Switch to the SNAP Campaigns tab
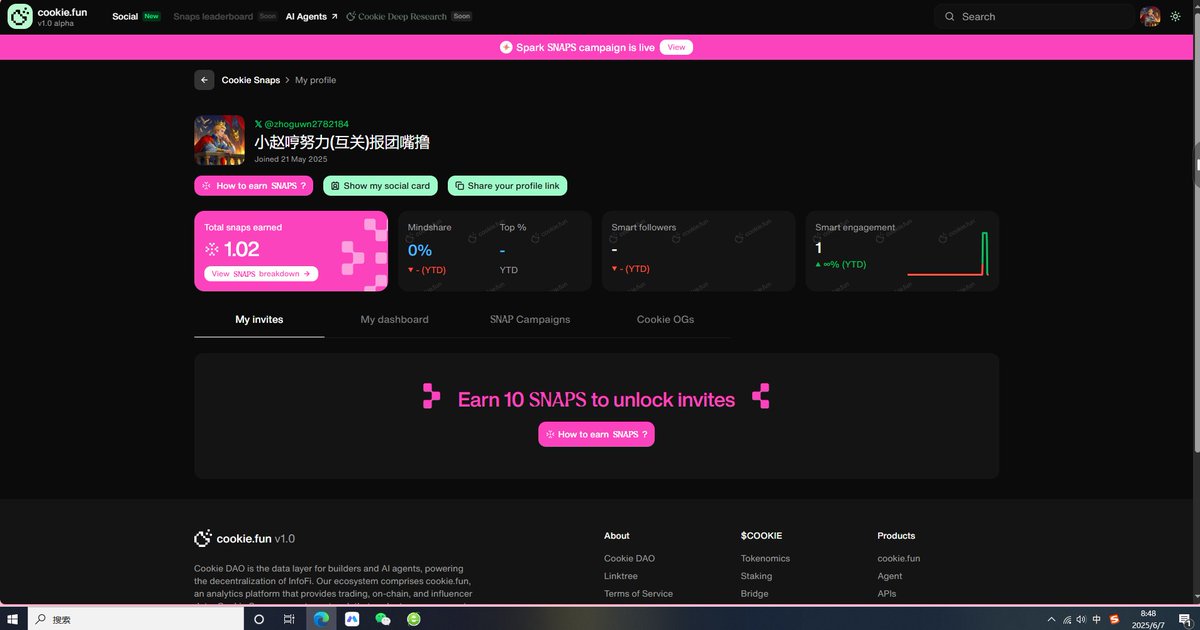Viewport: 1200px width, 630px height. 530,320
